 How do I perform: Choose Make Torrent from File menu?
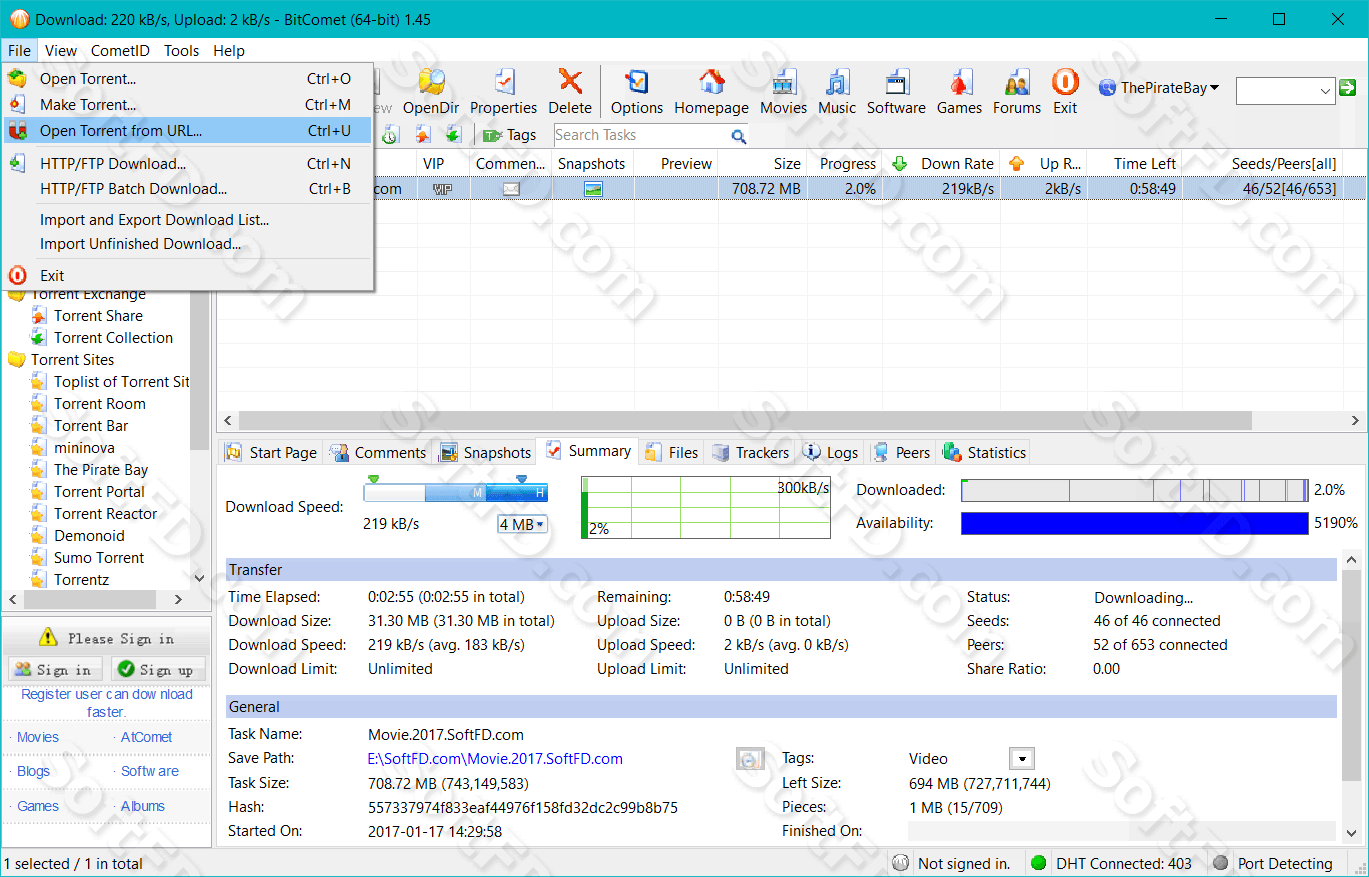(188, 104)
